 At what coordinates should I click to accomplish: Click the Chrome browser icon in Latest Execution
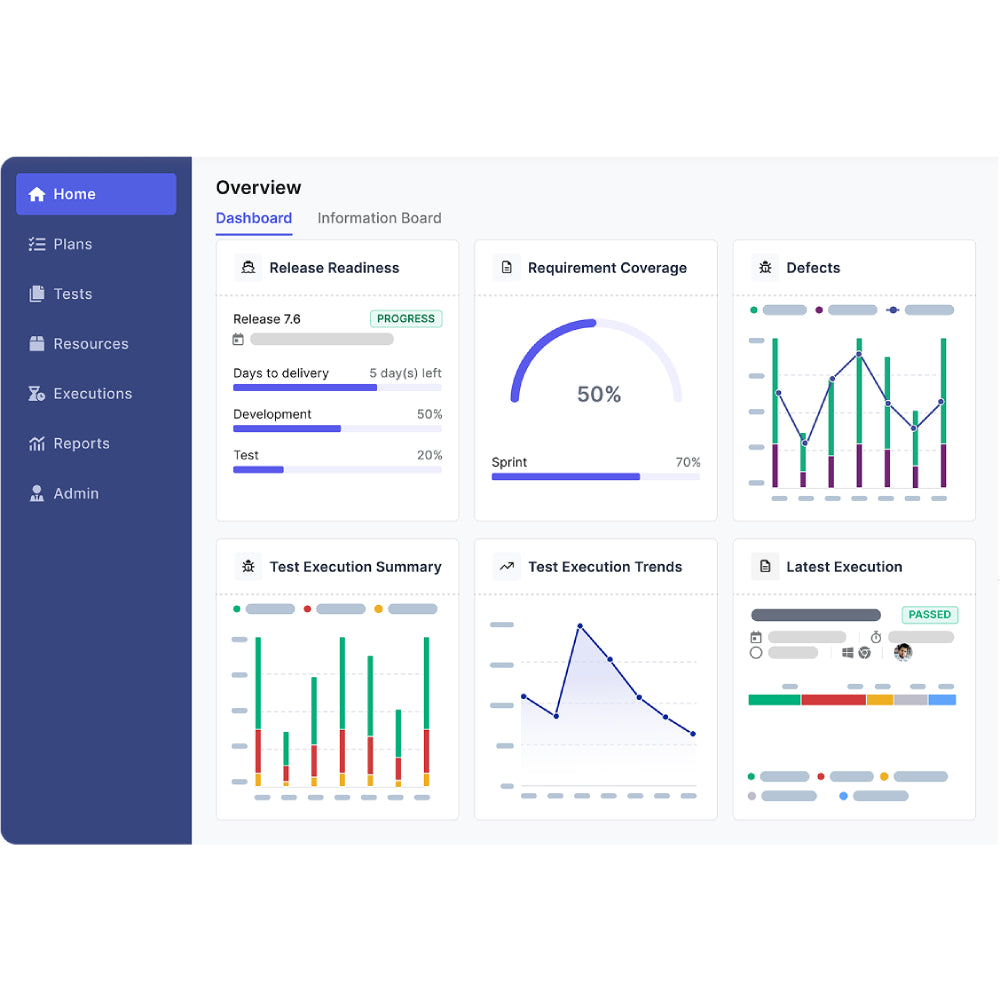[864, 652]
